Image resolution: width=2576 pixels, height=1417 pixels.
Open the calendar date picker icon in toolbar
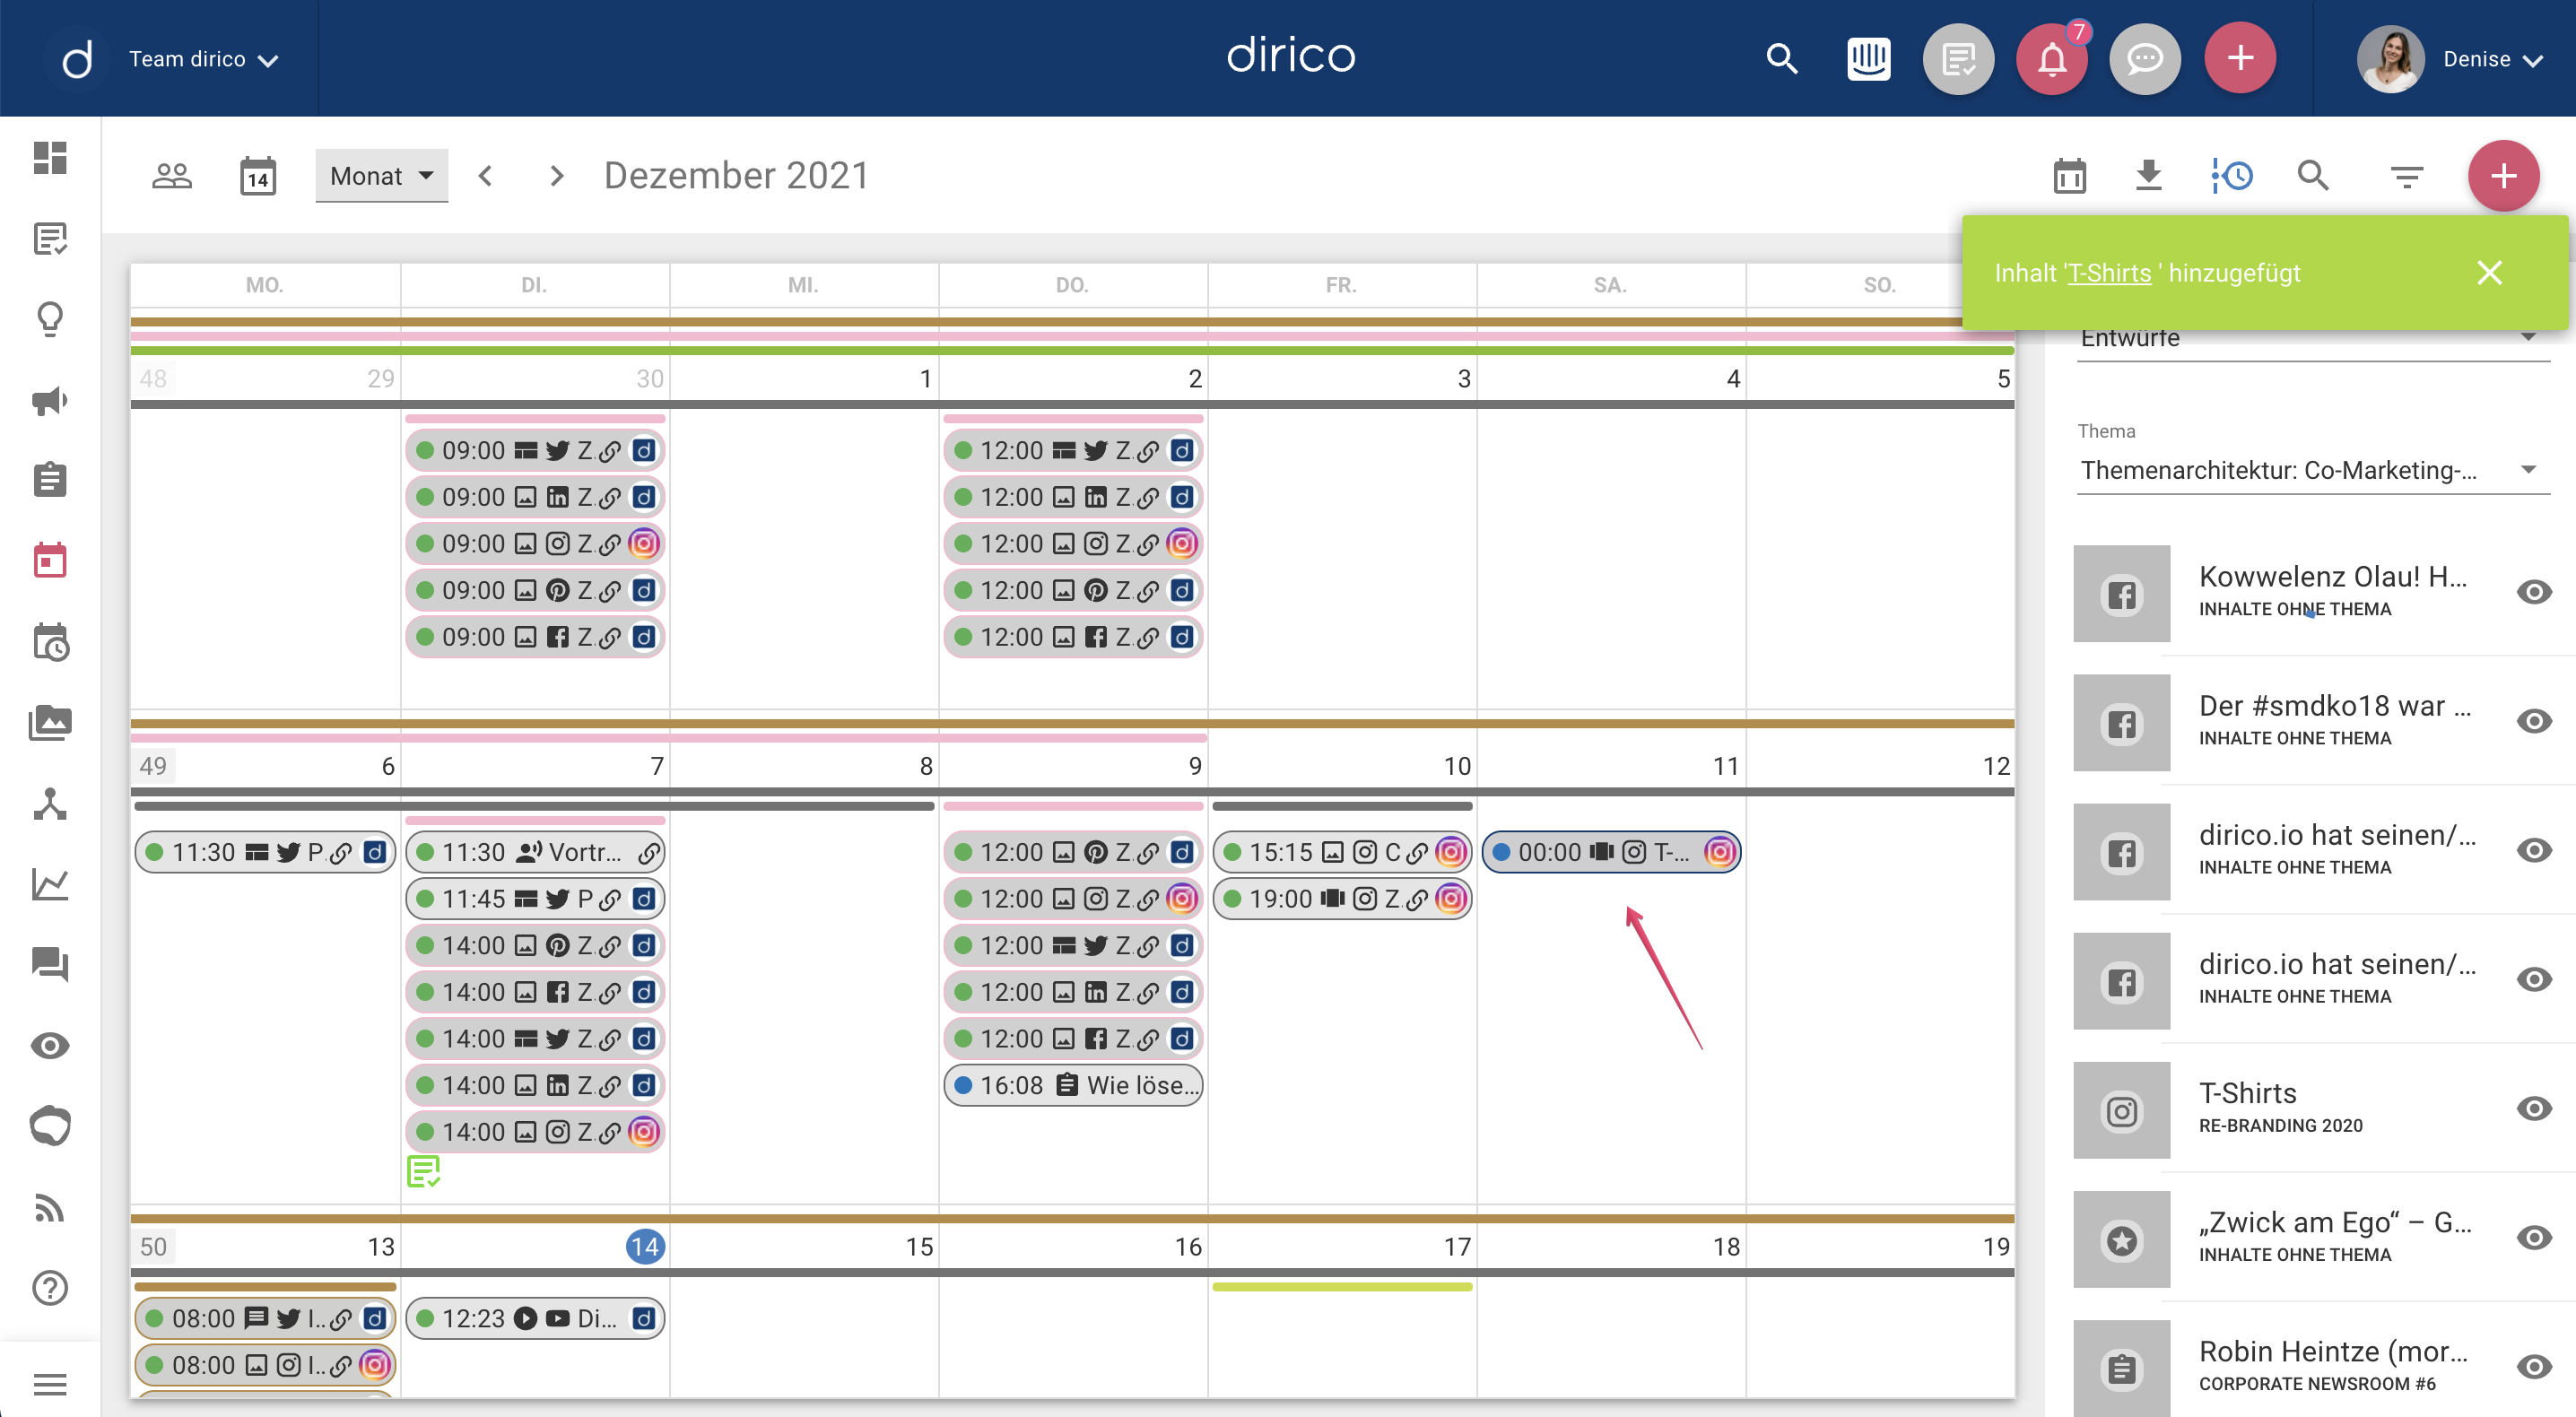click(2070, 176)
